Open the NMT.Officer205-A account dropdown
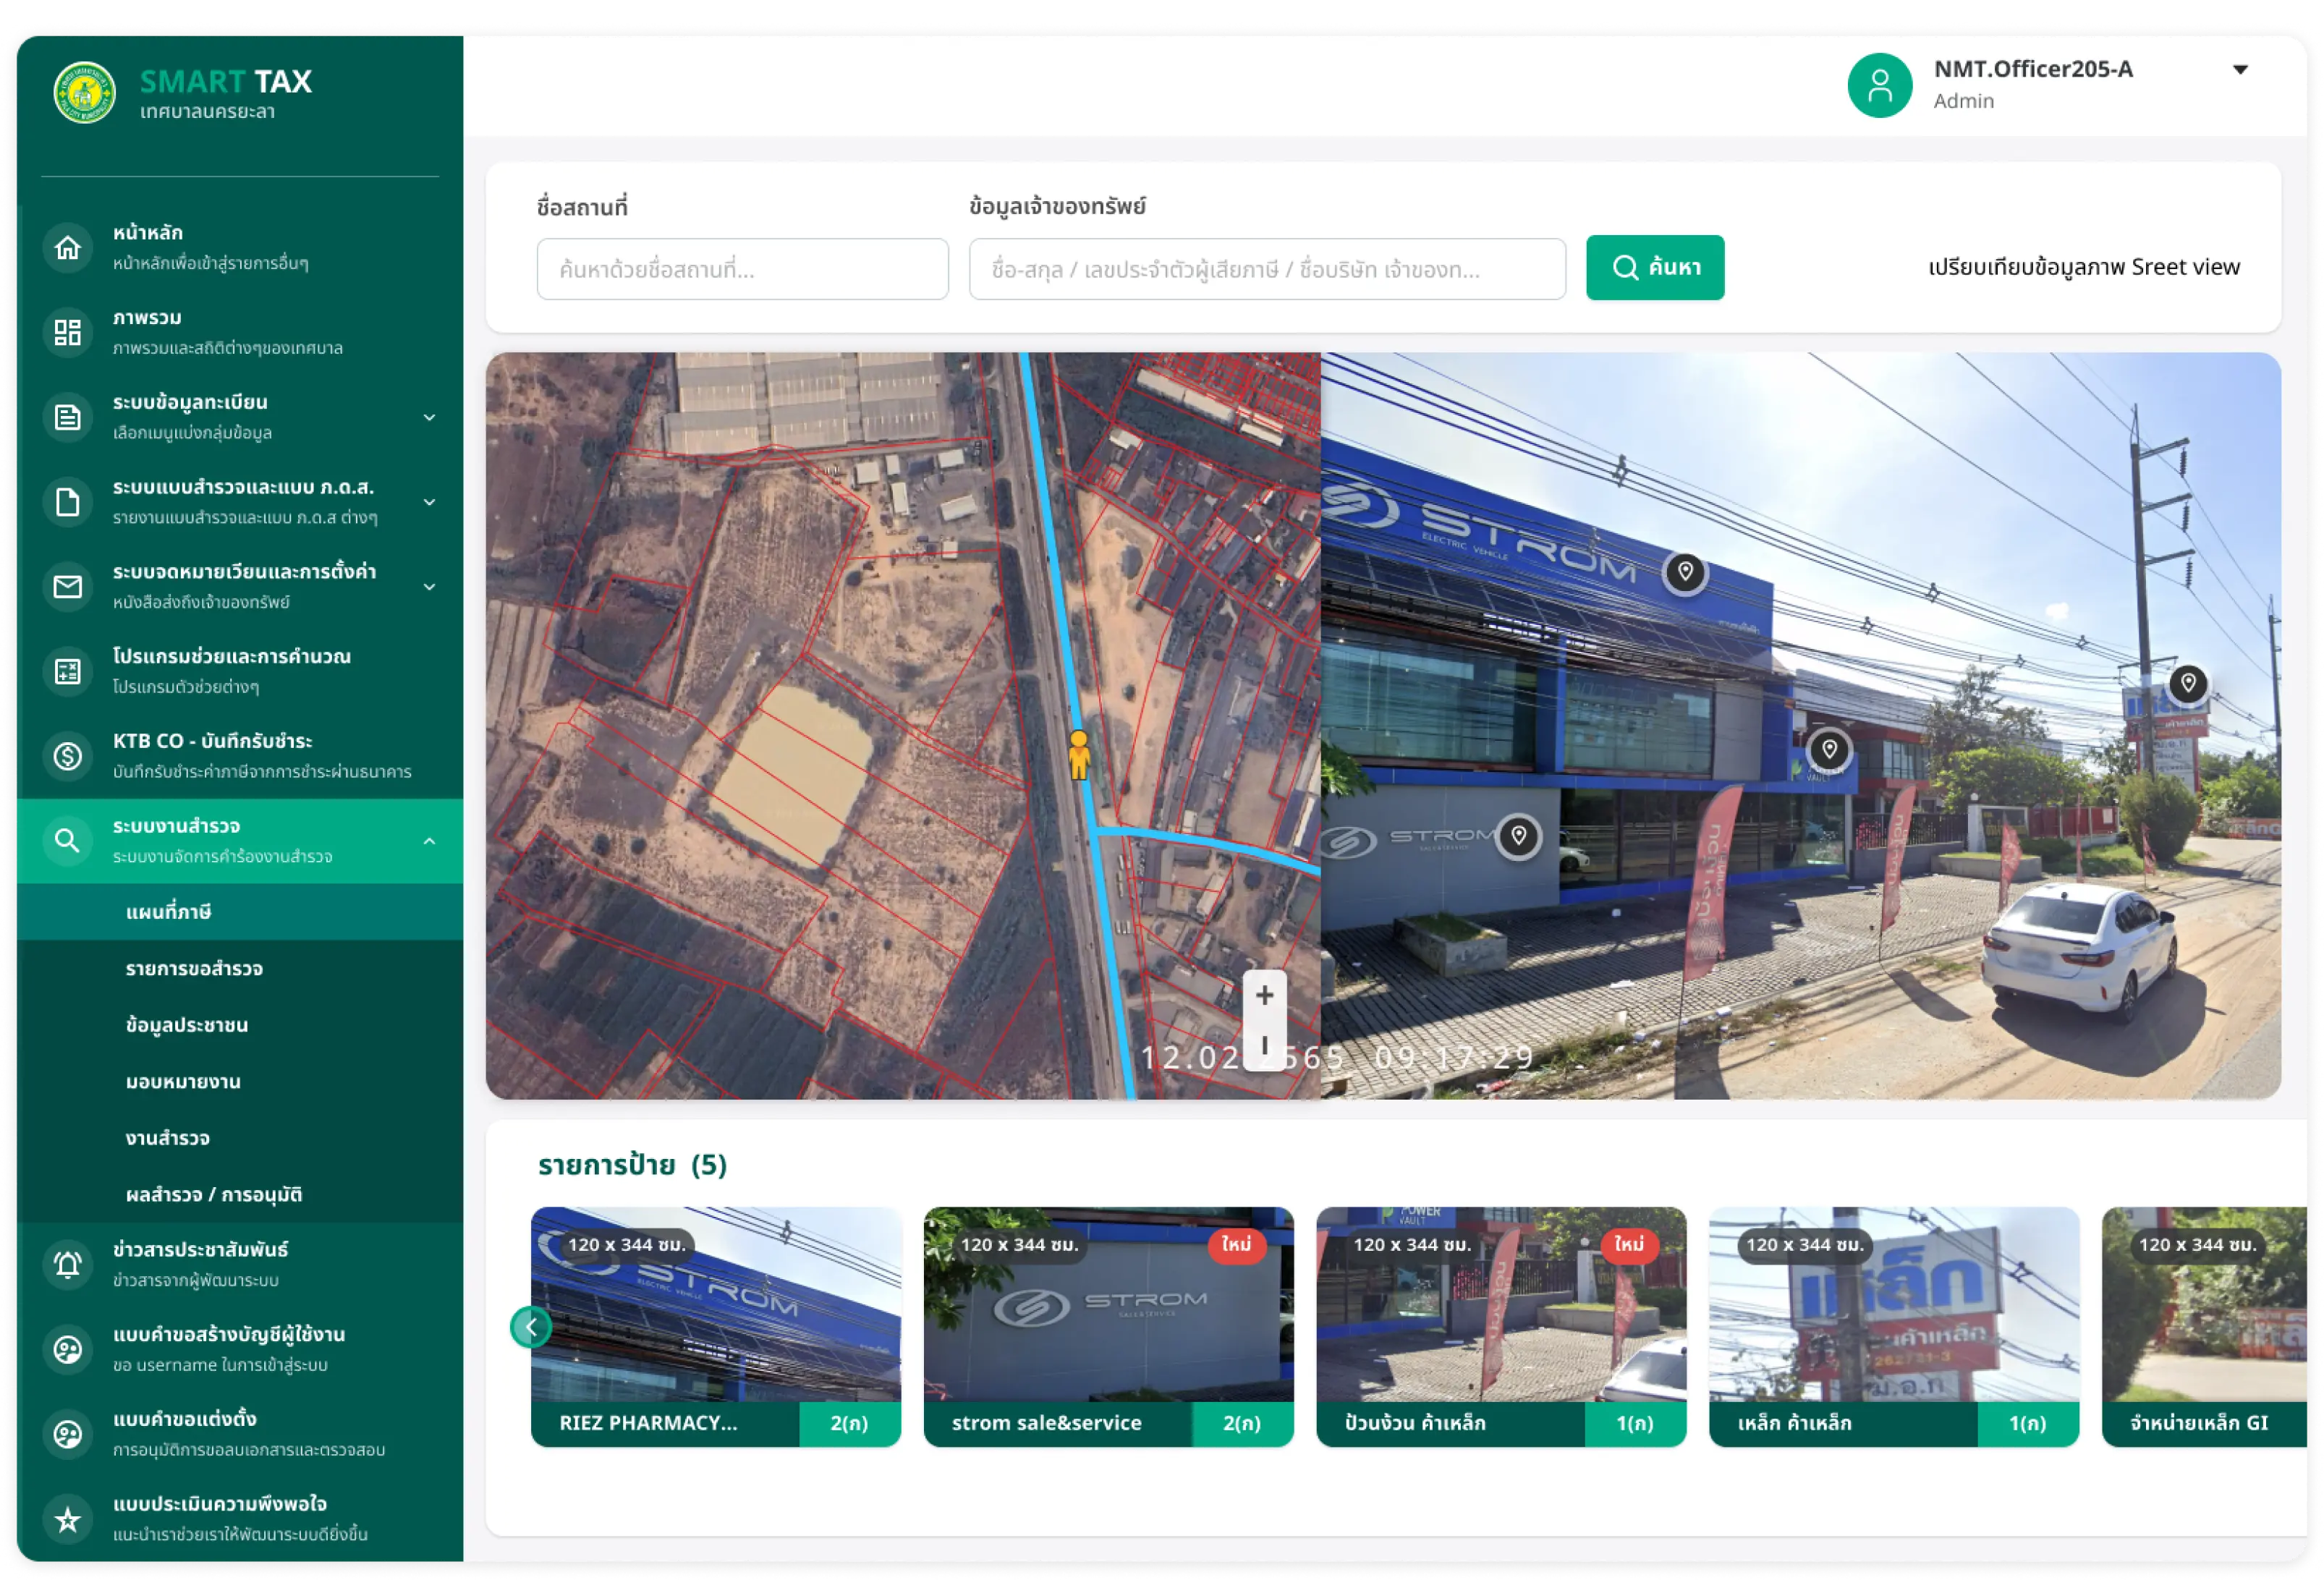Screen dimensions: 2324x1580 coord(2240,70)
